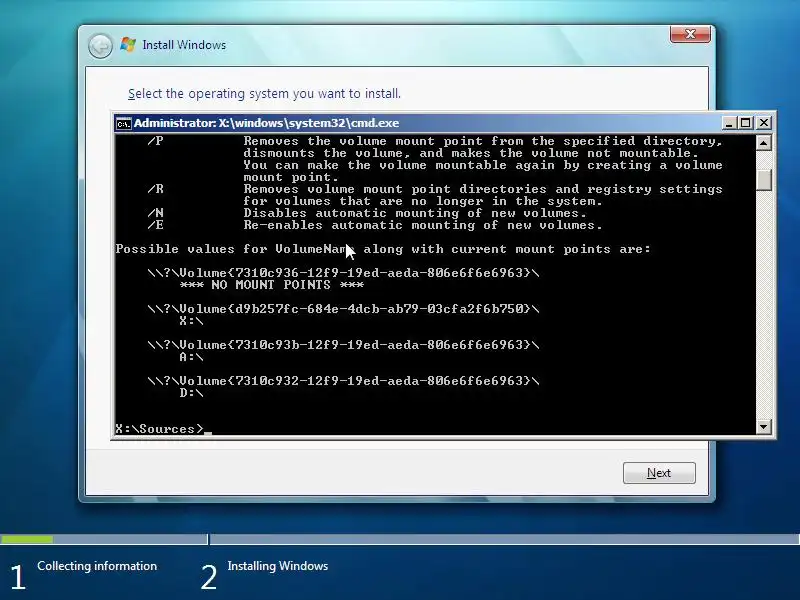Click the A:\ mount point line
The height and width of the screenshot is (600, 800).
click(191, 357)
